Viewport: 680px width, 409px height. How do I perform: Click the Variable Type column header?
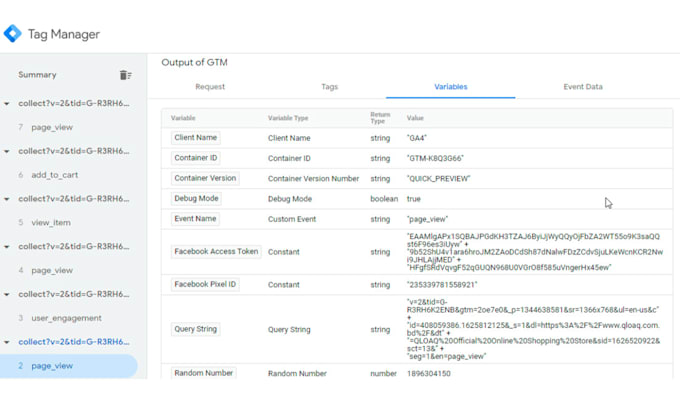pos(288,118)
